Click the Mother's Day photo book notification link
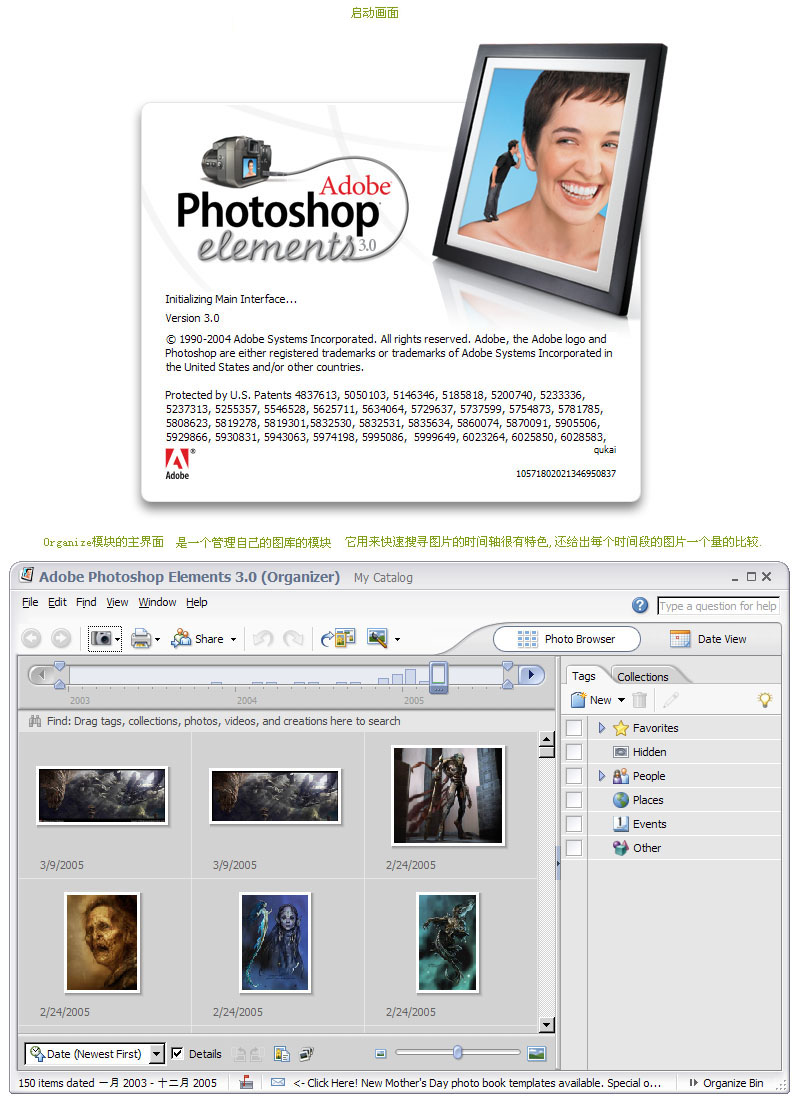This screenshot has width=800, height=1100. [x=476, y=1082]
